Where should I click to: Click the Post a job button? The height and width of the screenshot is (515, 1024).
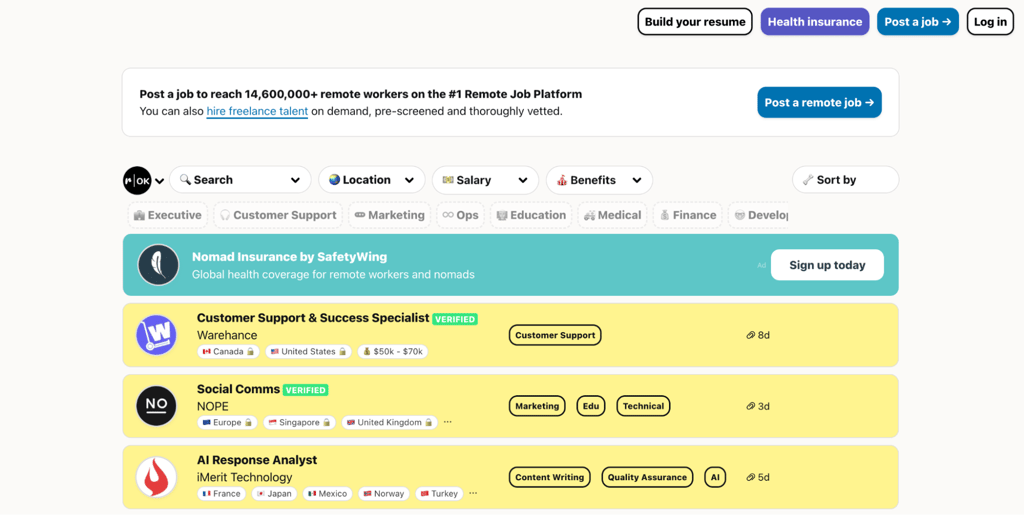coord(918,22)
